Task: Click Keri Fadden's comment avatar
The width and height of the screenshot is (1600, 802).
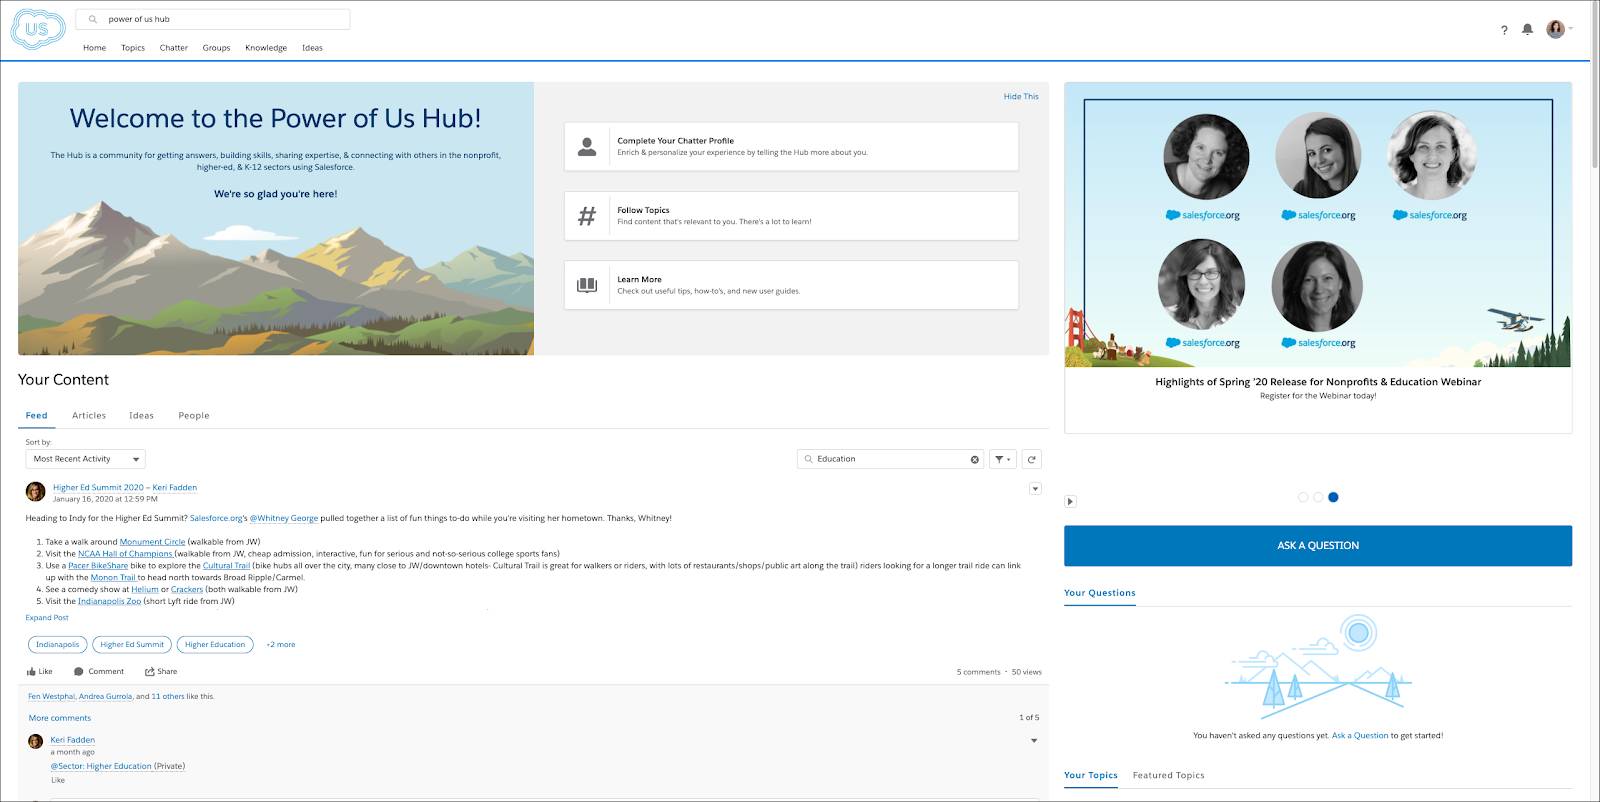Action: tap(35, 741)
